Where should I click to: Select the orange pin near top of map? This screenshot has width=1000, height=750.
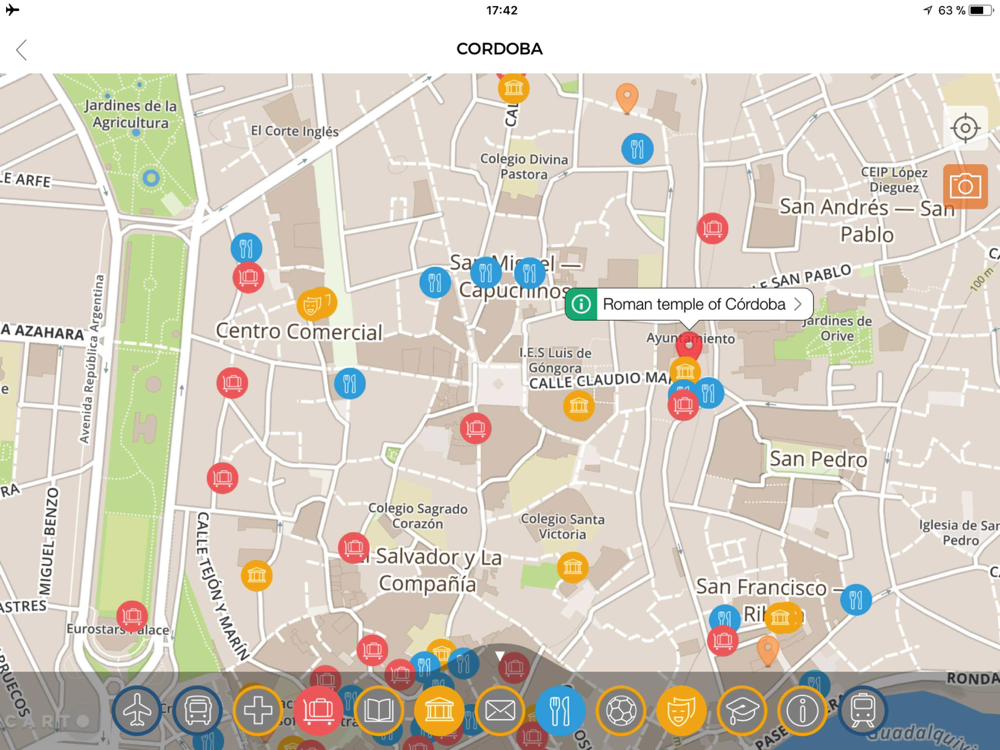tap(627, 98)
